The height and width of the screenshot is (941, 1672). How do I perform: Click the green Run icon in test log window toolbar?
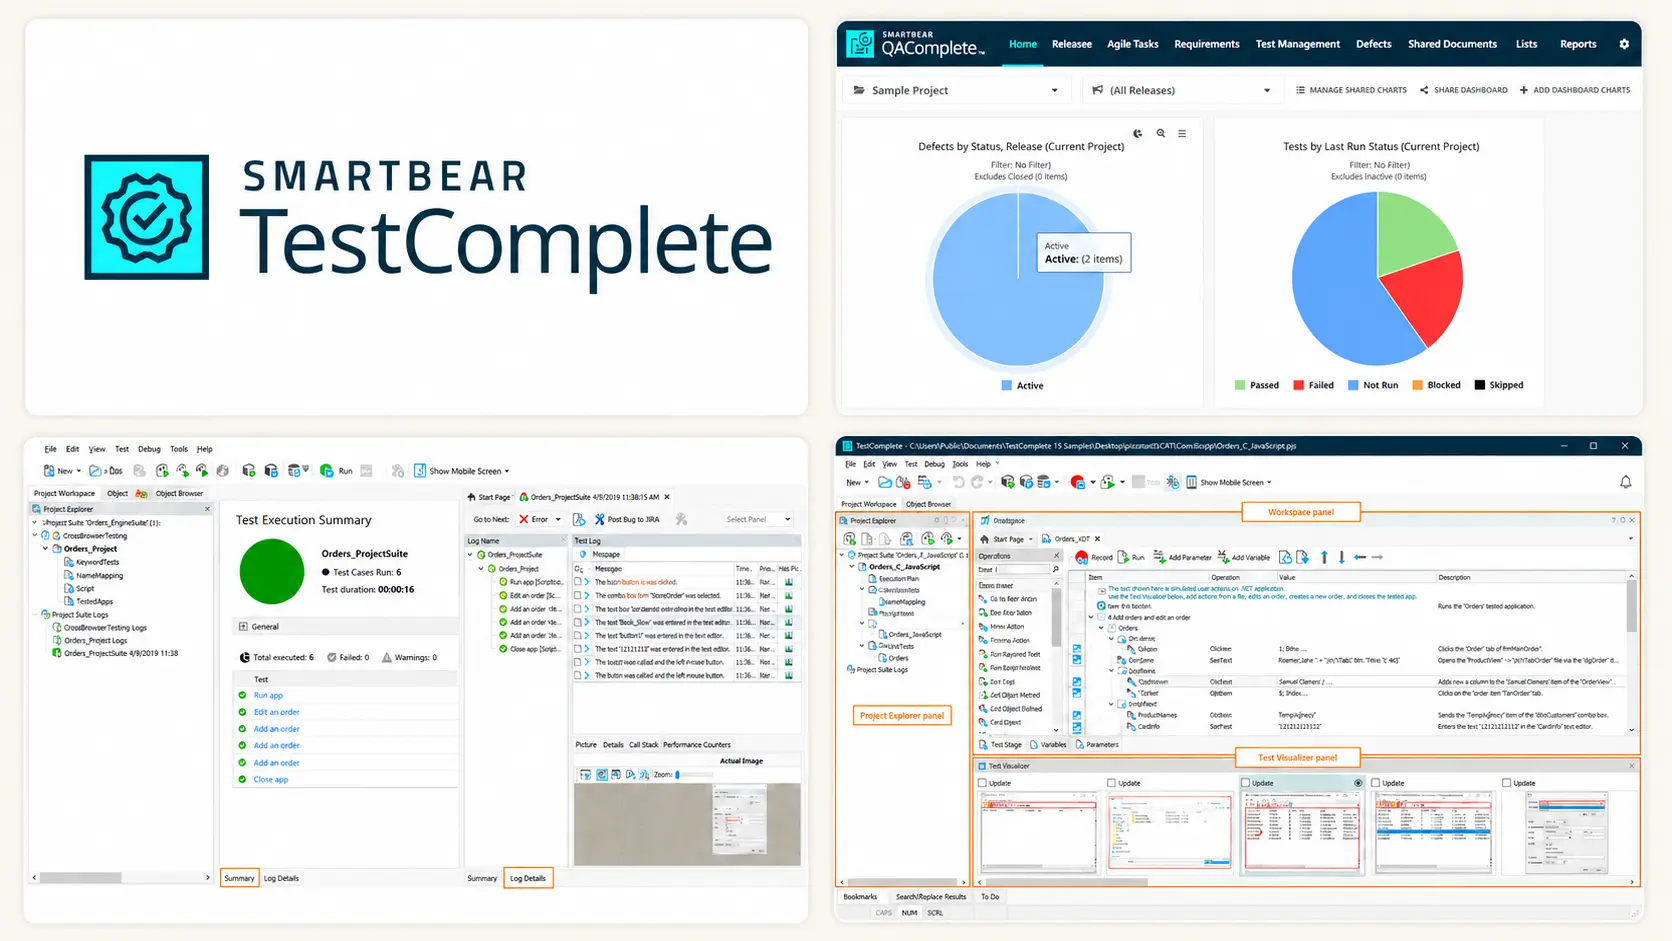(326, 470)
